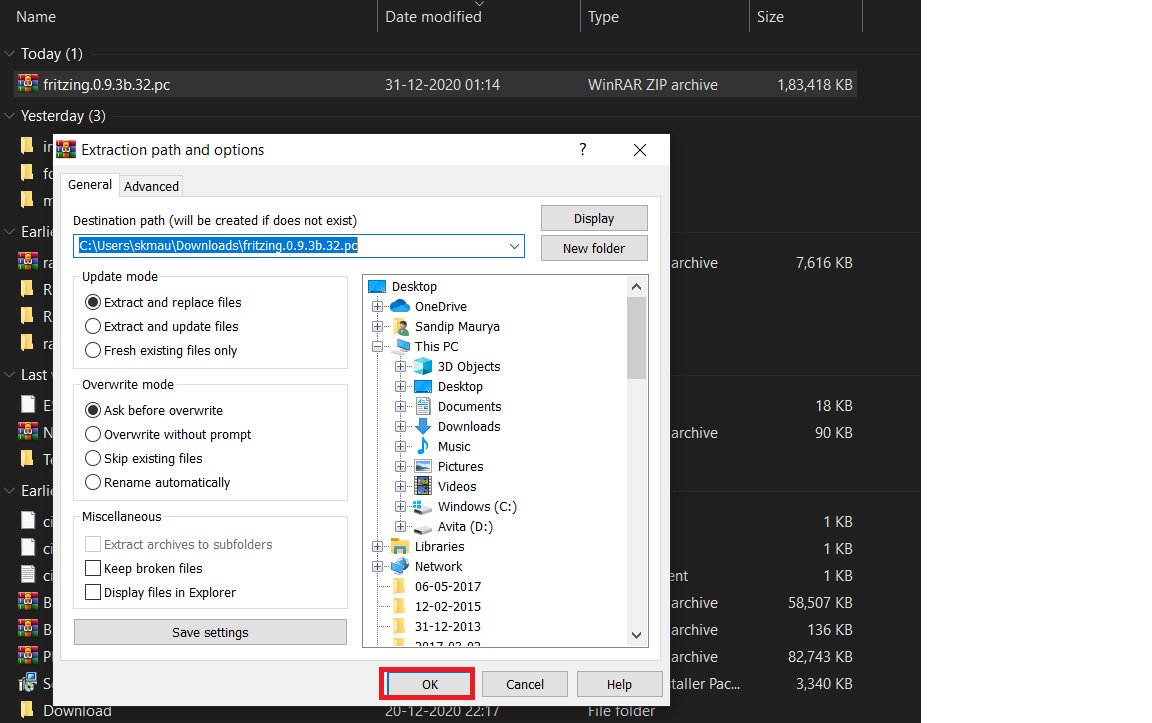Screen dimensions: 1152x723
Task: Collapse the Today (1) group in Explorer
Action: point(10,54)
